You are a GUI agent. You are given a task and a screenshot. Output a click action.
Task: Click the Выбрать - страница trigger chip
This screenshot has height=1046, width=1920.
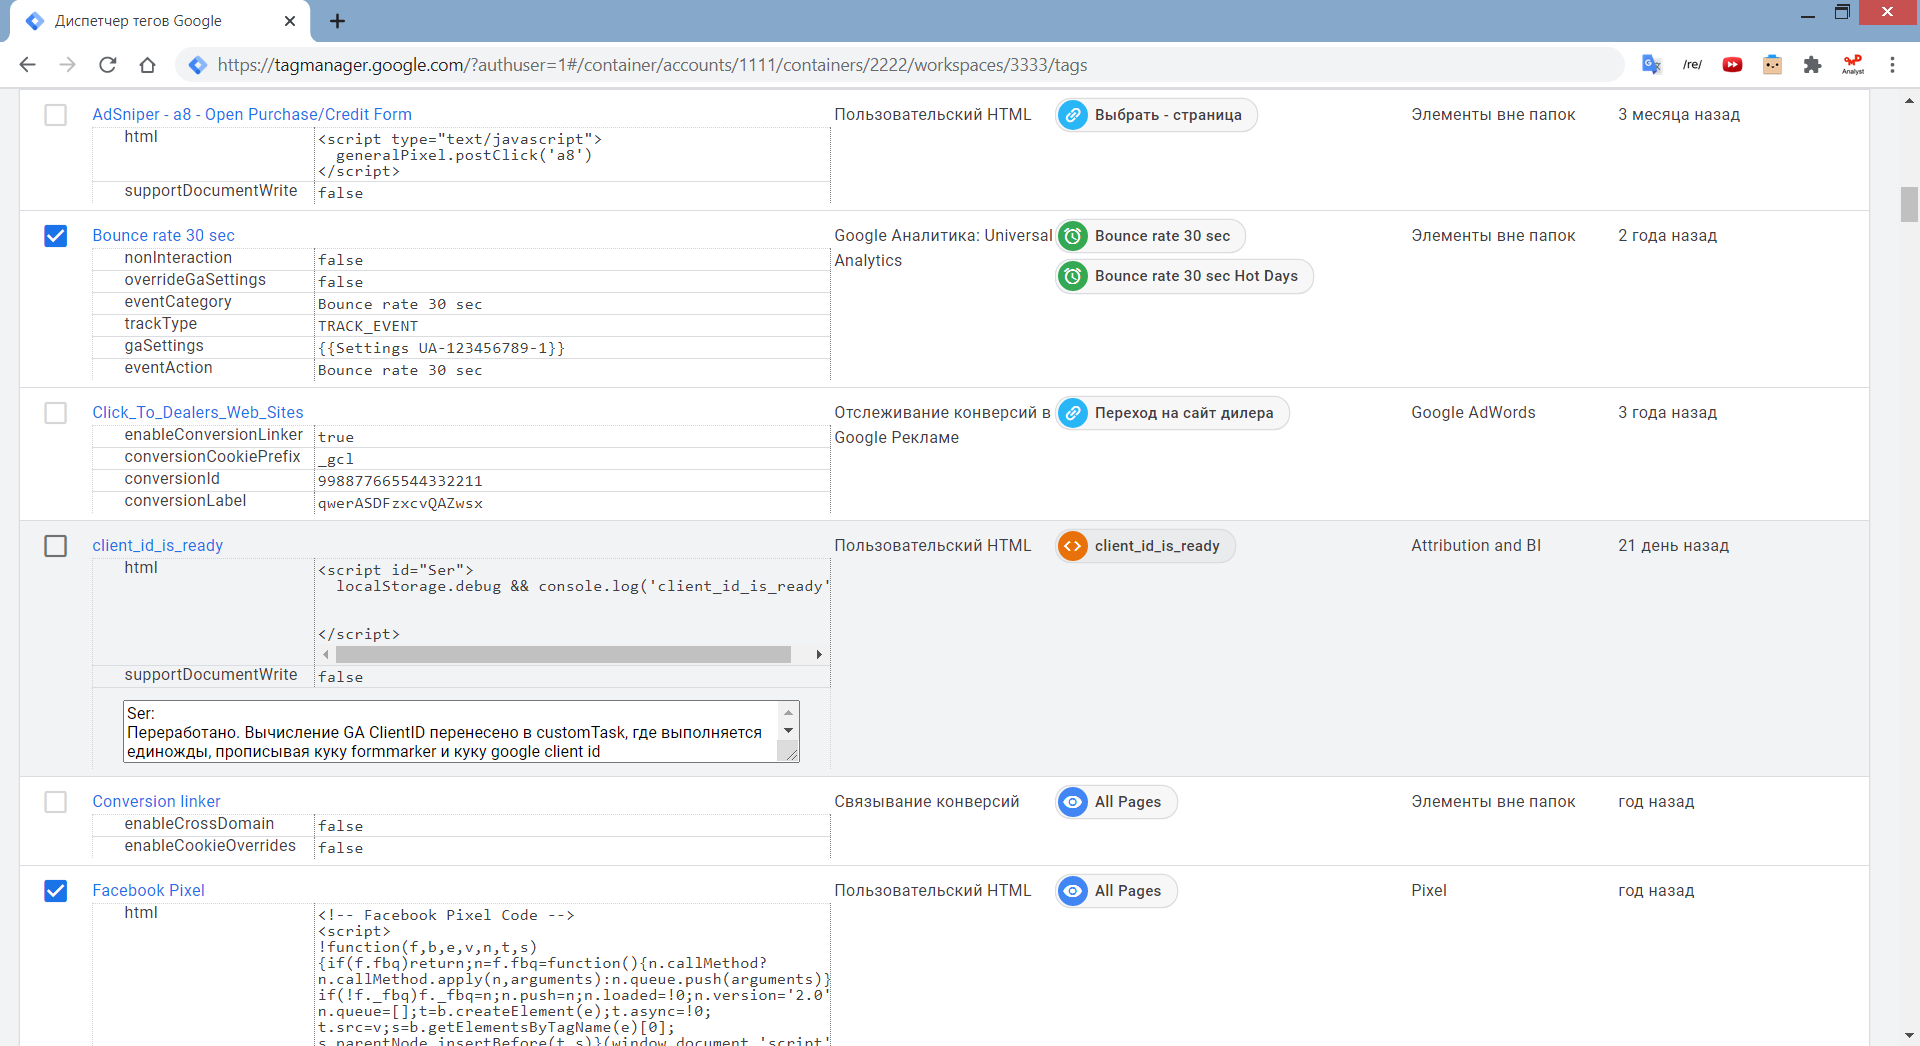(x=1157, y=115)
